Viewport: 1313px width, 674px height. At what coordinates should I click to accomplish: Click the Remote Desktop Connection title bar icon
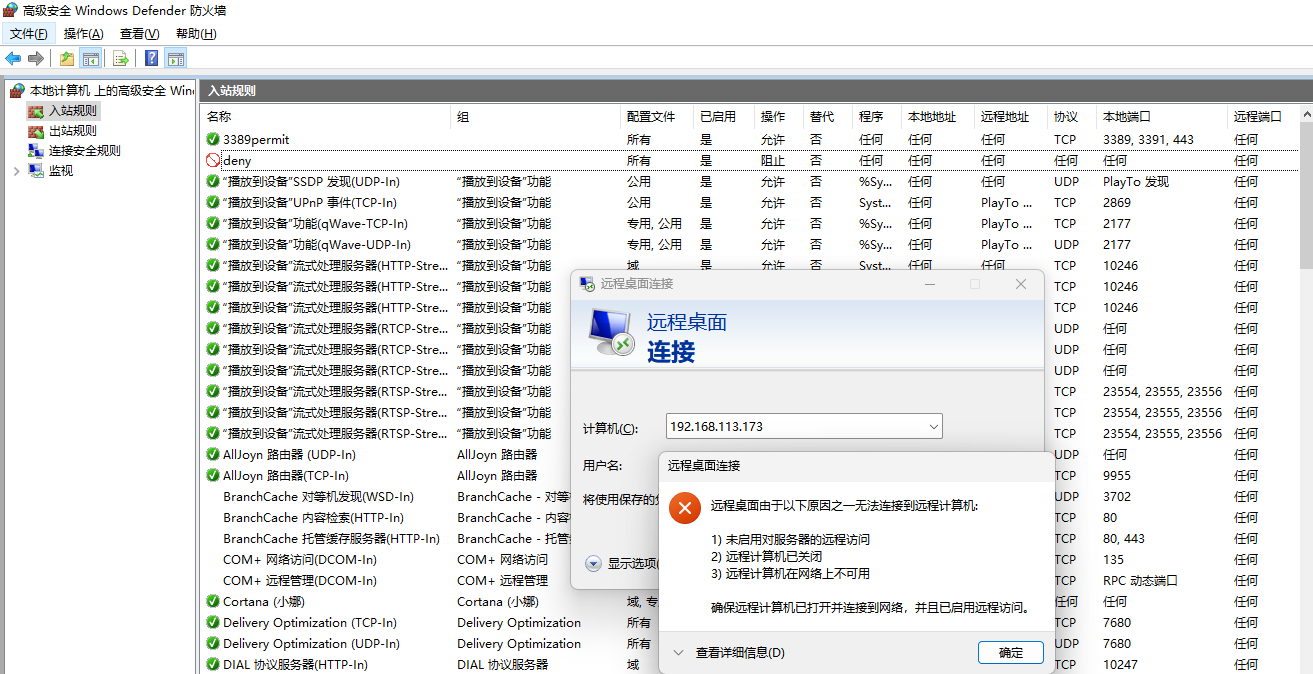tap(587, 284)
